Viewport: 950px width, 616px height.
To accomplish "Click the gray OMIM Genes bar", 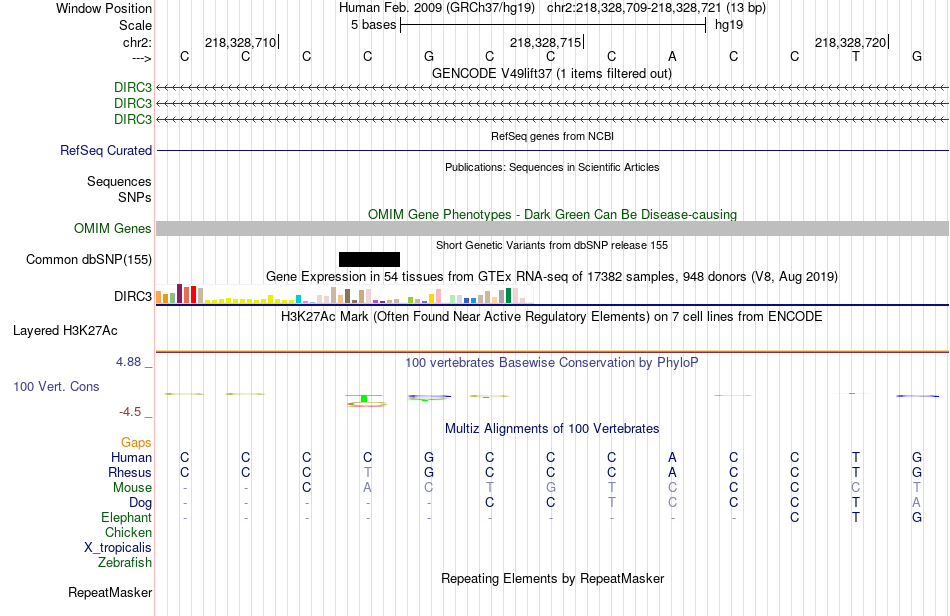I will pos(553,228).
